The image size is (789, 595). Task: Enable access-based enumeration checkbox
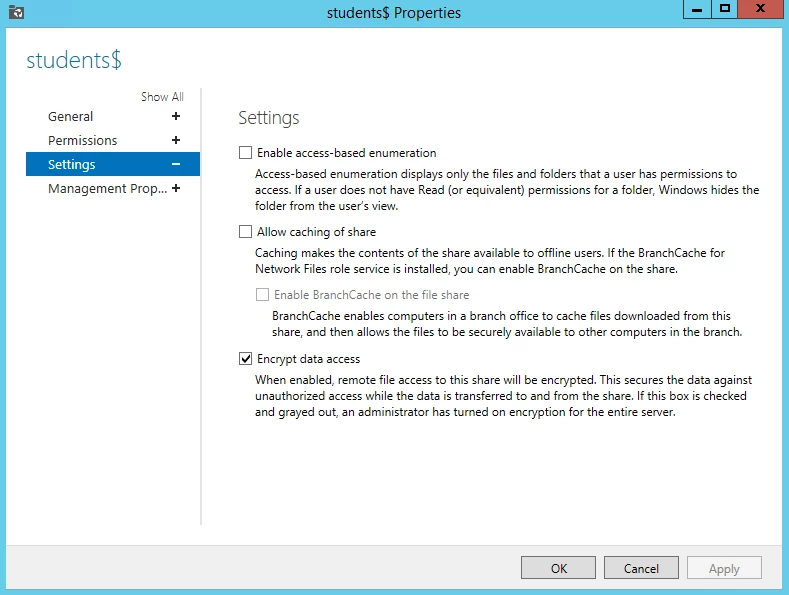245,153
